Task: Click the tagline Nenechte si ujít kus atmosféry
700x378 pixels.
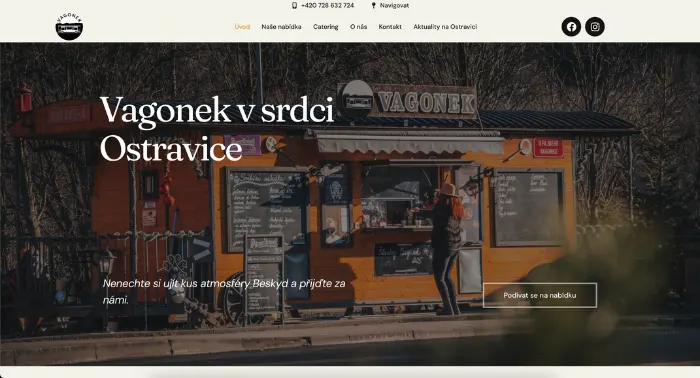Action: tap(224, 291)
